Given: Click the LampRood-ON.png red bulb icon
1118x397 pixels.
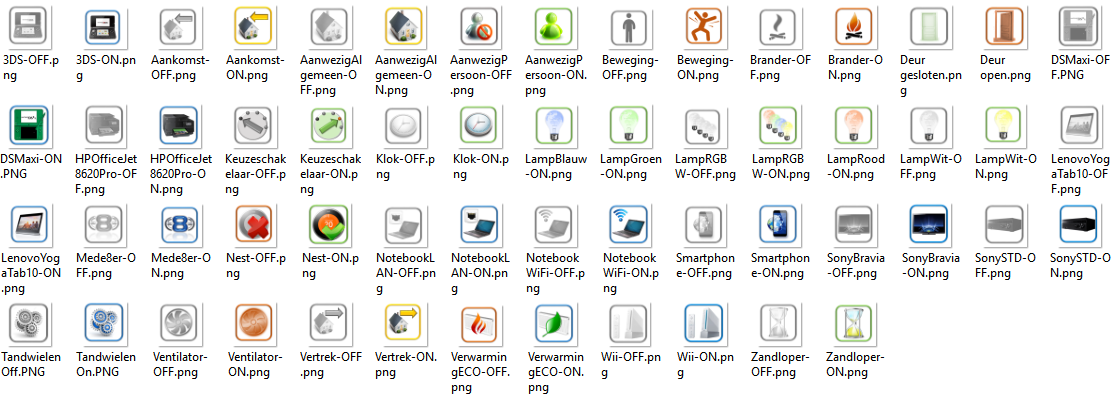Looking at the screenshot, I should coord(853,125).
